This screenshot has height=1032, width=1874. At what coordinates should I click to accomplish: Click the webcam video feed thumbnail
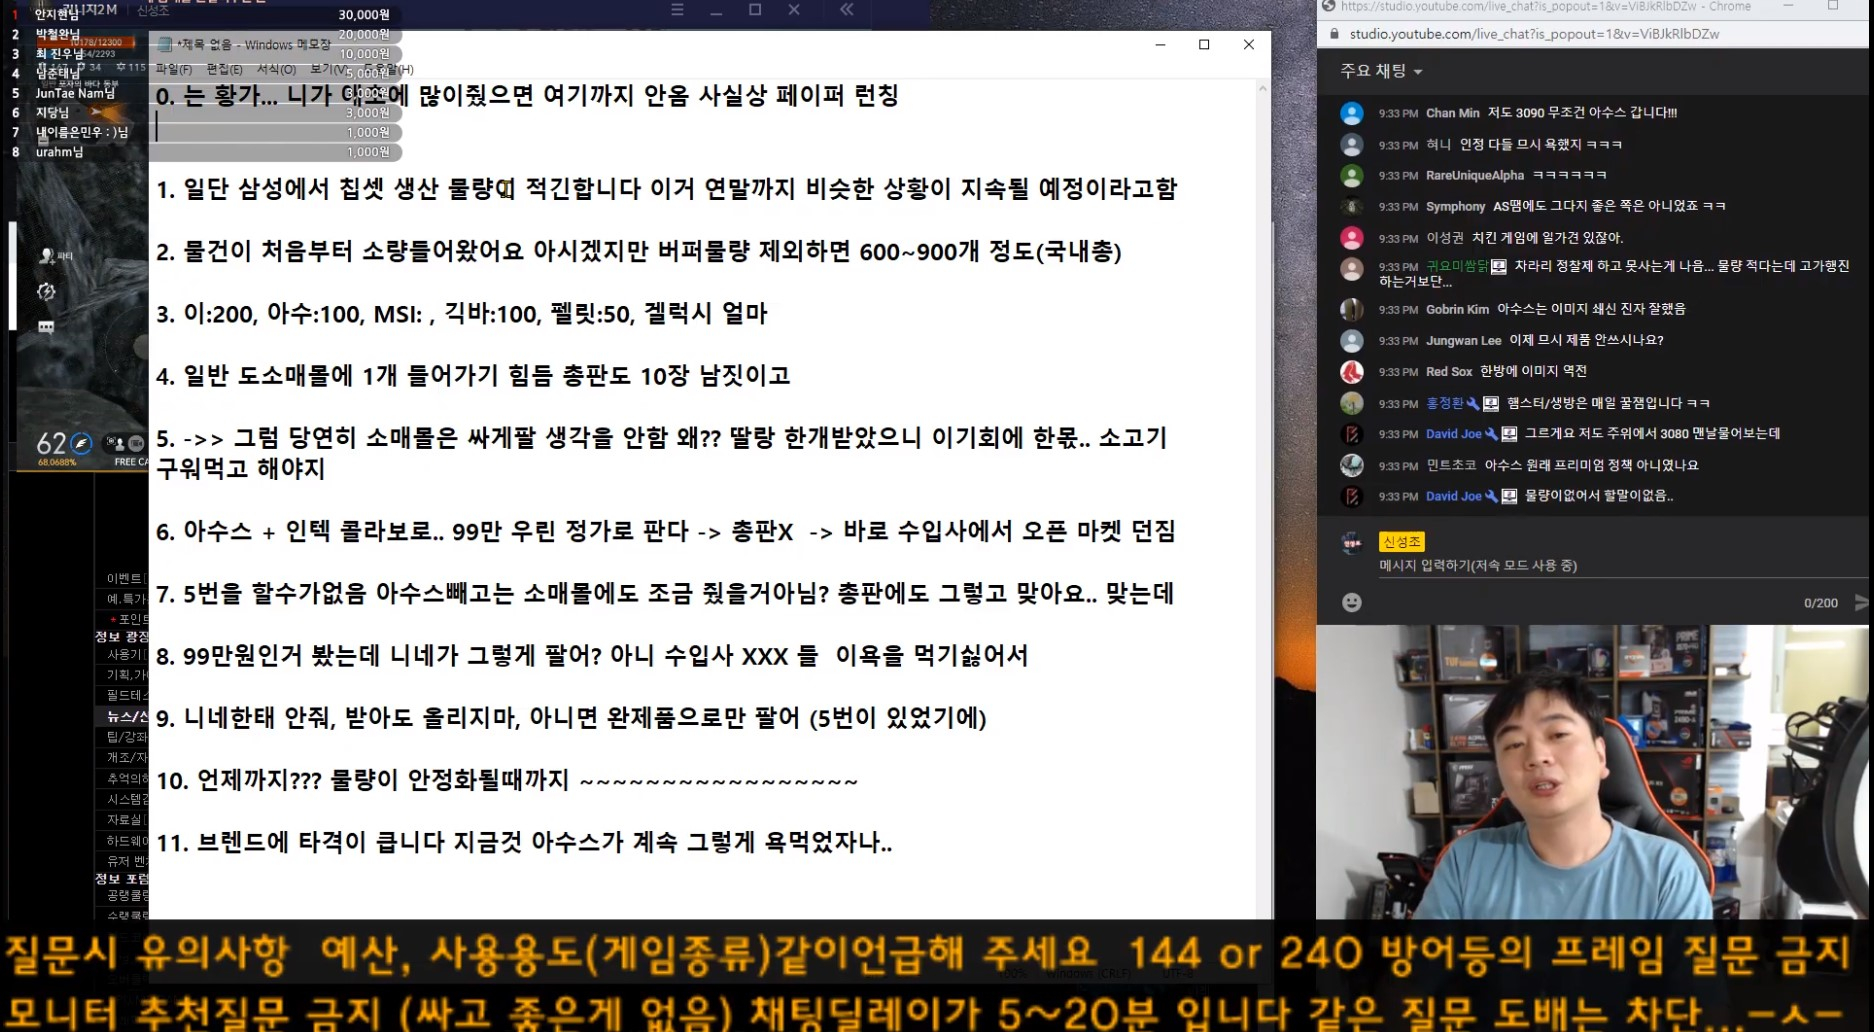(x=1592, y=772)
